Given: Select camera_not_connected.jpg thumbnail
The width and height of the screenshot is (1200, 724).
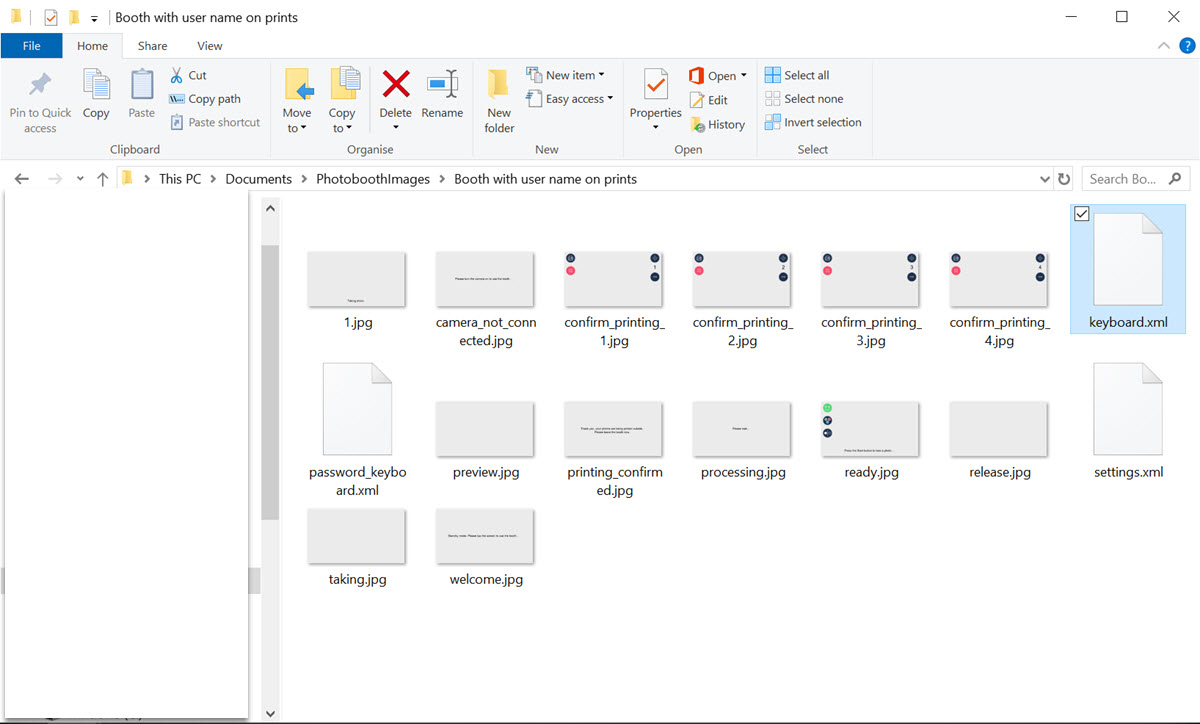Looking at the screenshot, I should (485, 280).
